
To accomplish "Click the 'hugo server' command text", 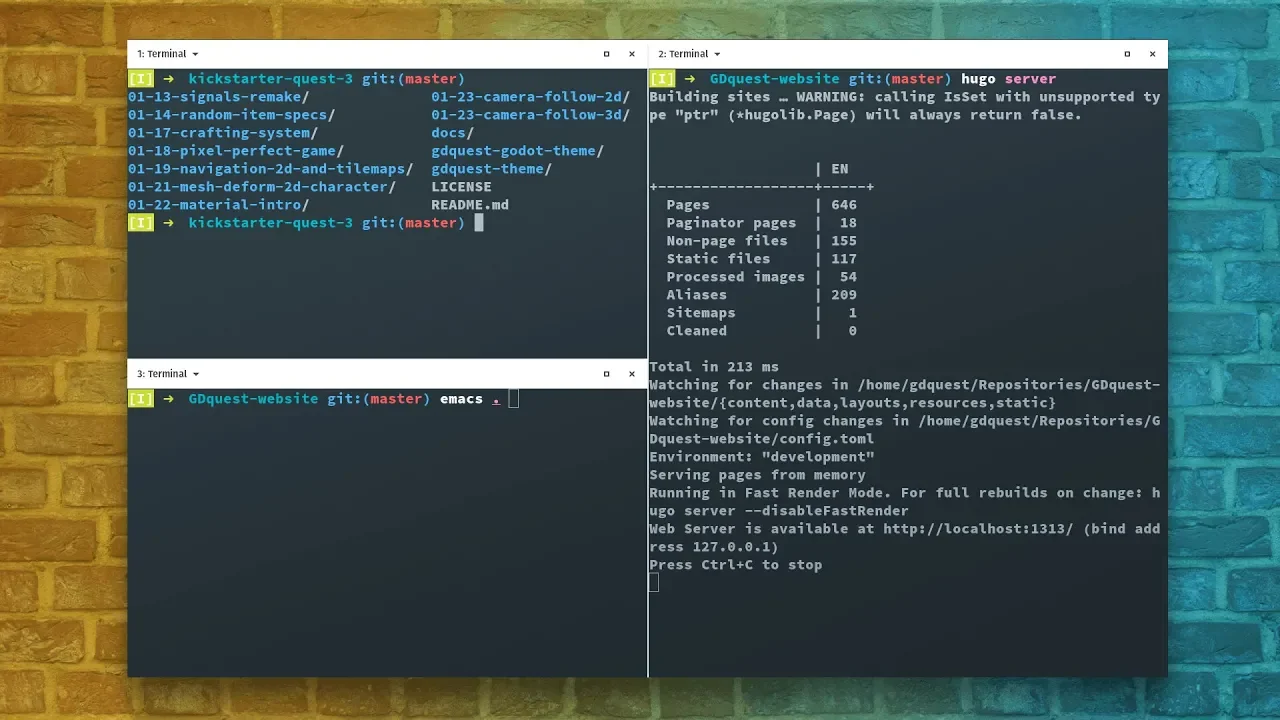I will [1008, 79].
